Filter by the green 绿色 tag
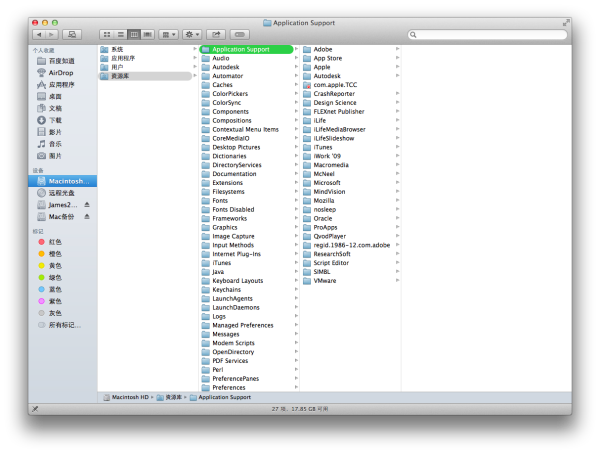Viewport: 600px width, 454px height. pos(55,277)
